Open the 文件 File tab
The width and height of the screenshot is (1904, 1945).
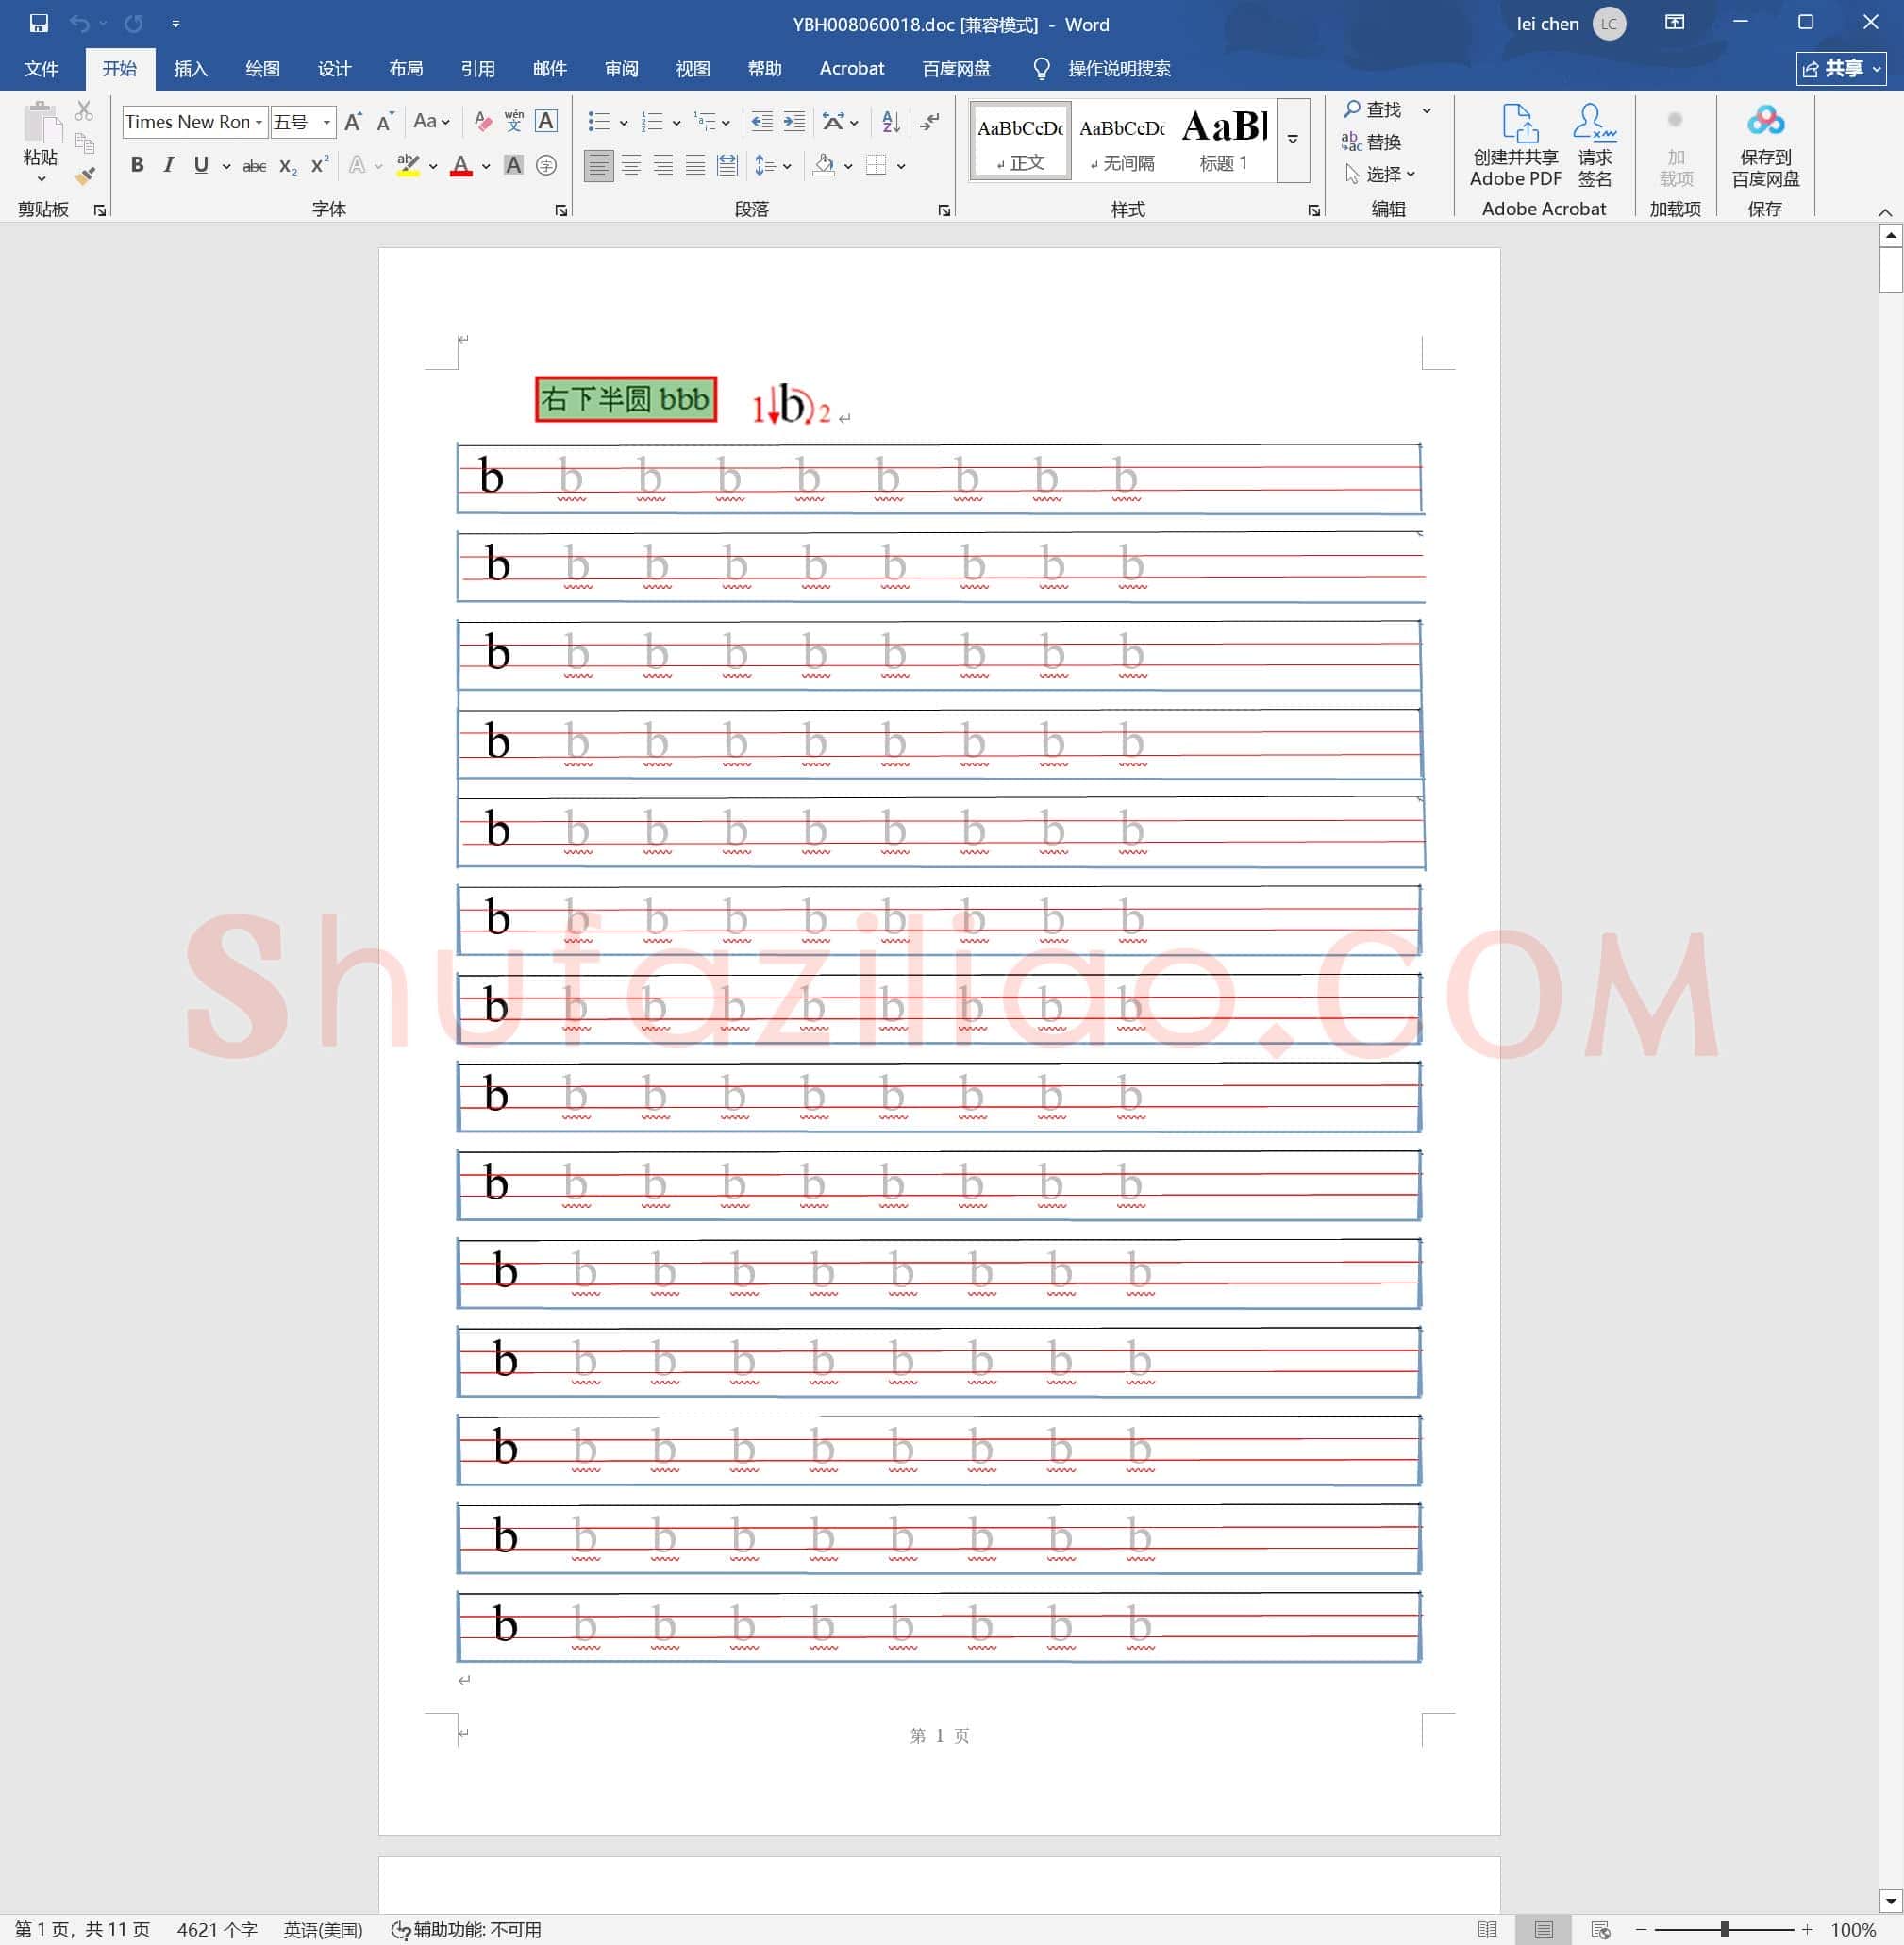pyautogui.click(x=41, y=69)
